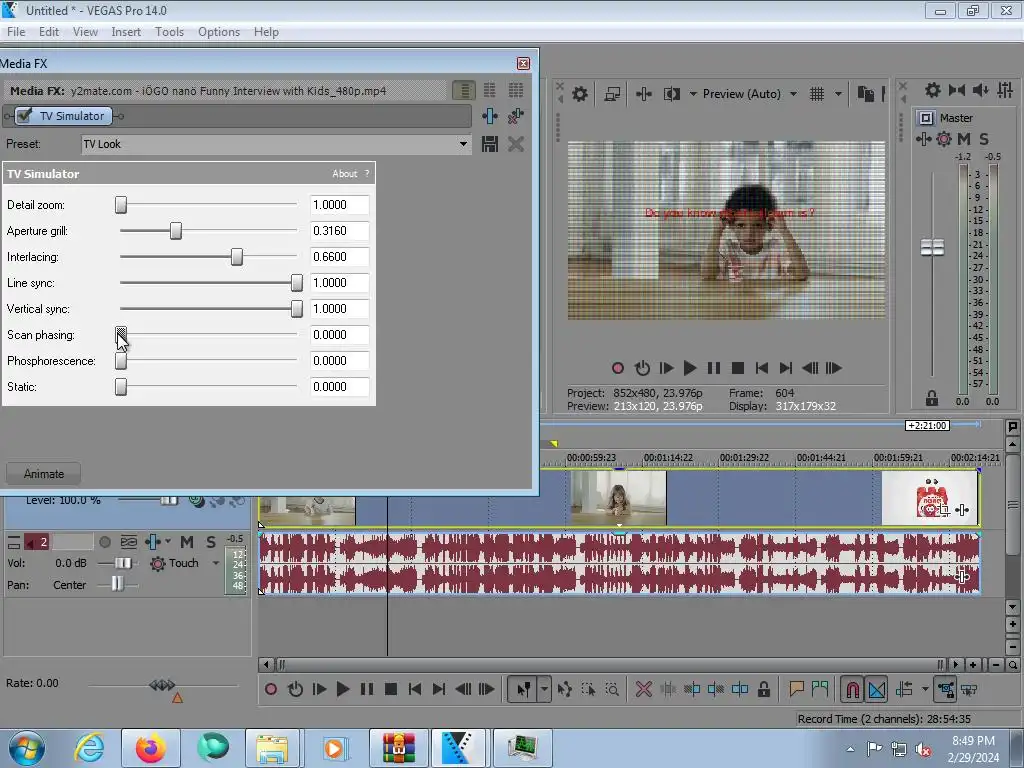Open Firefox from the taskbar
Image resolution: width=1024 pixels, height=768 pixels.
point(151,748)
